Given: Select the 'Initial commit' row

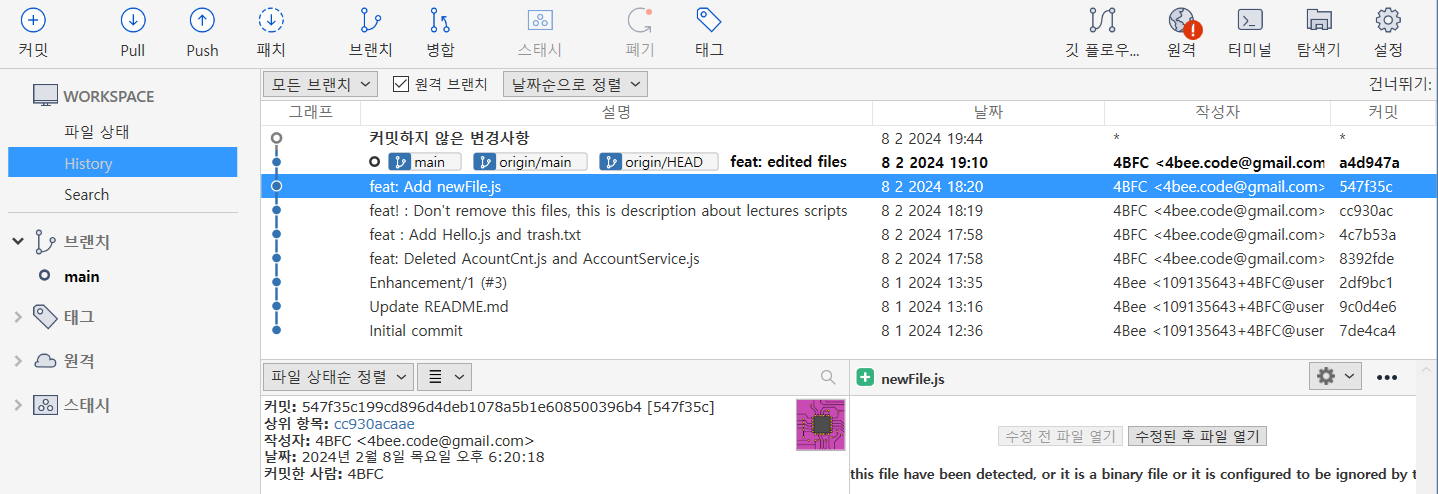Looking at the screenshot, I should tap(848, 330).
